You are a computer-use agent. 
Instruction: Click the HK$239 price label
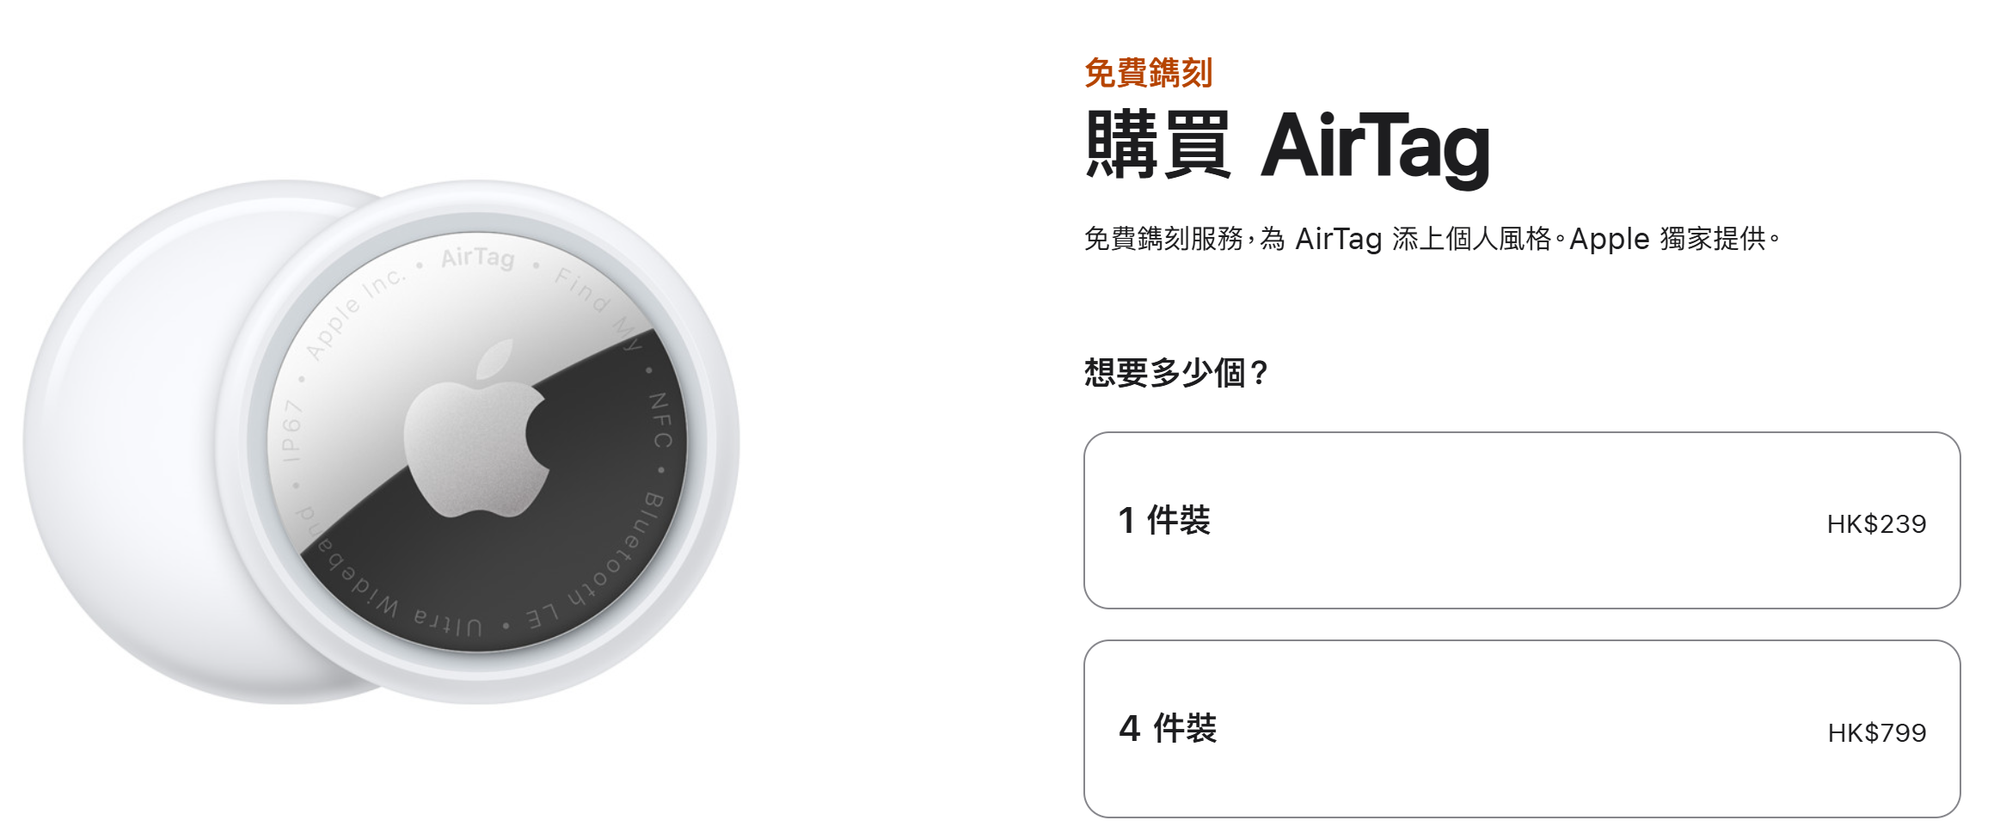coord(1876,524)
